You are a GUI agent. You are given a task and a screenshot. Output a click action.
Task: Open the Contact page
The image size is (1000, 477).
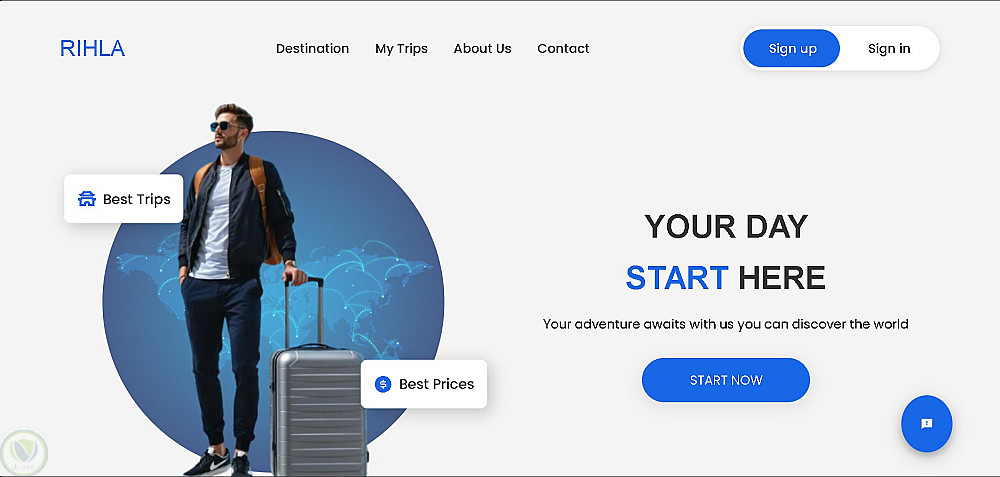tap(563, 48)
